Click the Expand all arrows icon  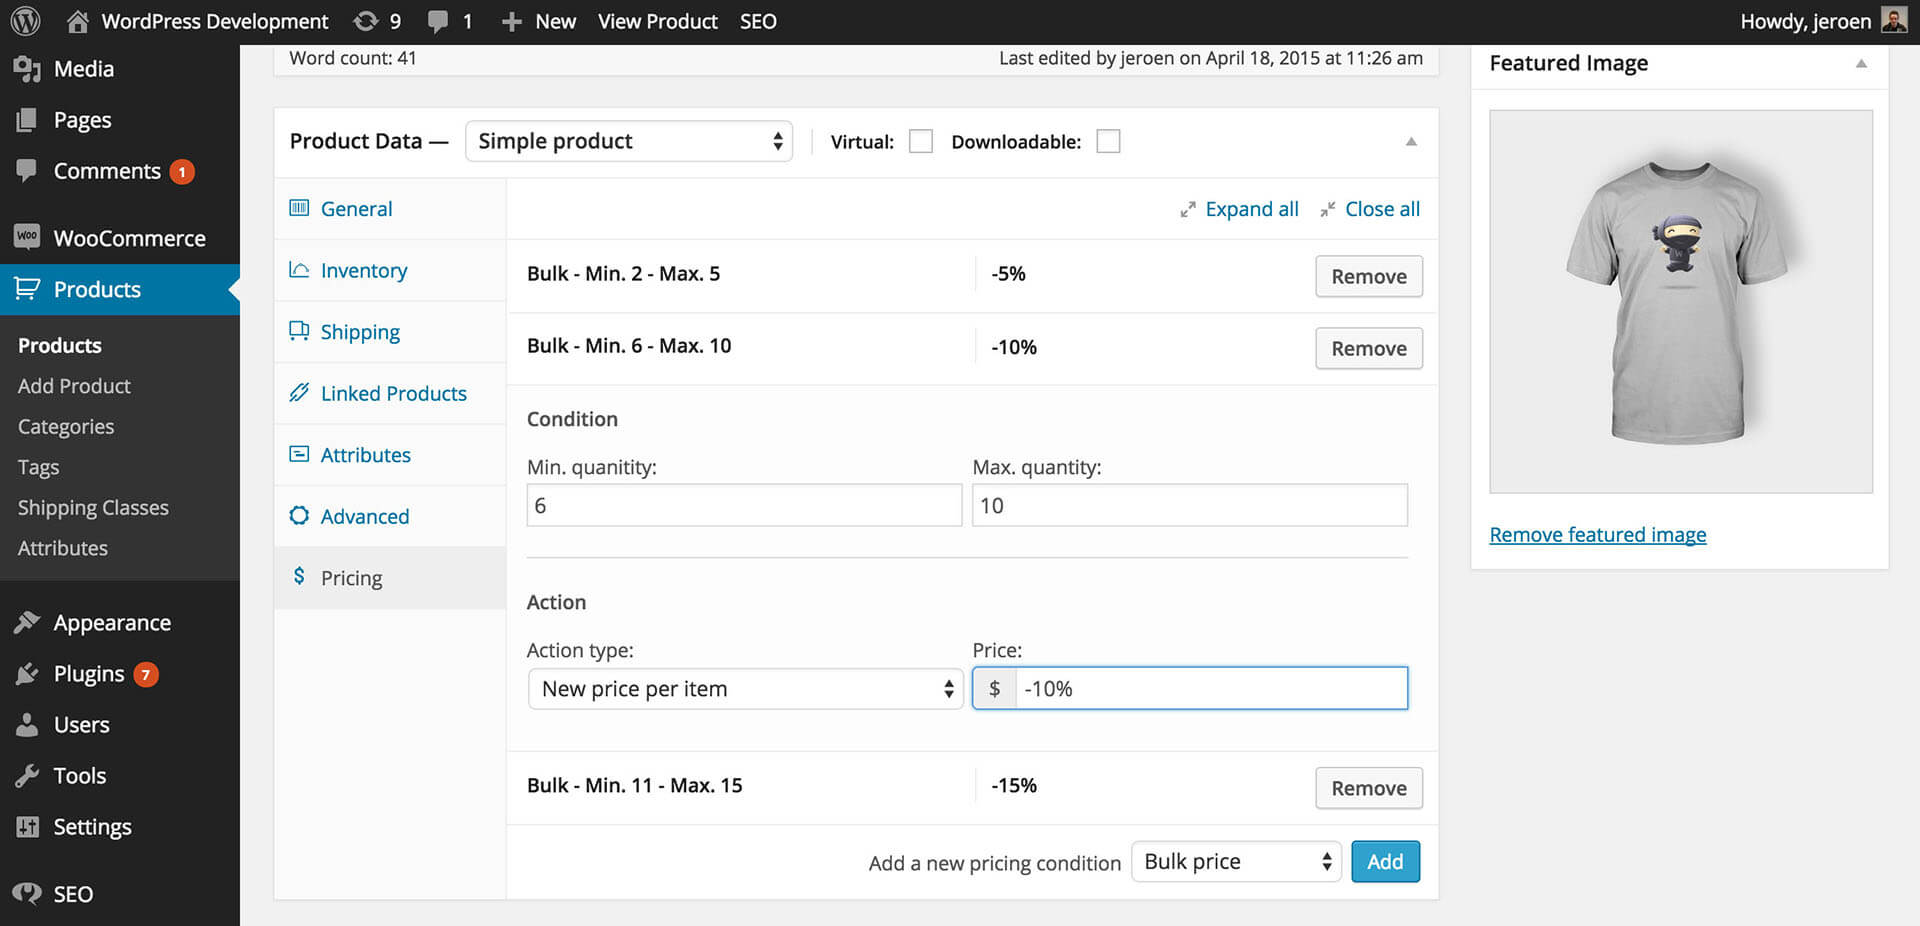pyautogui.click(x=1188, y=210)
